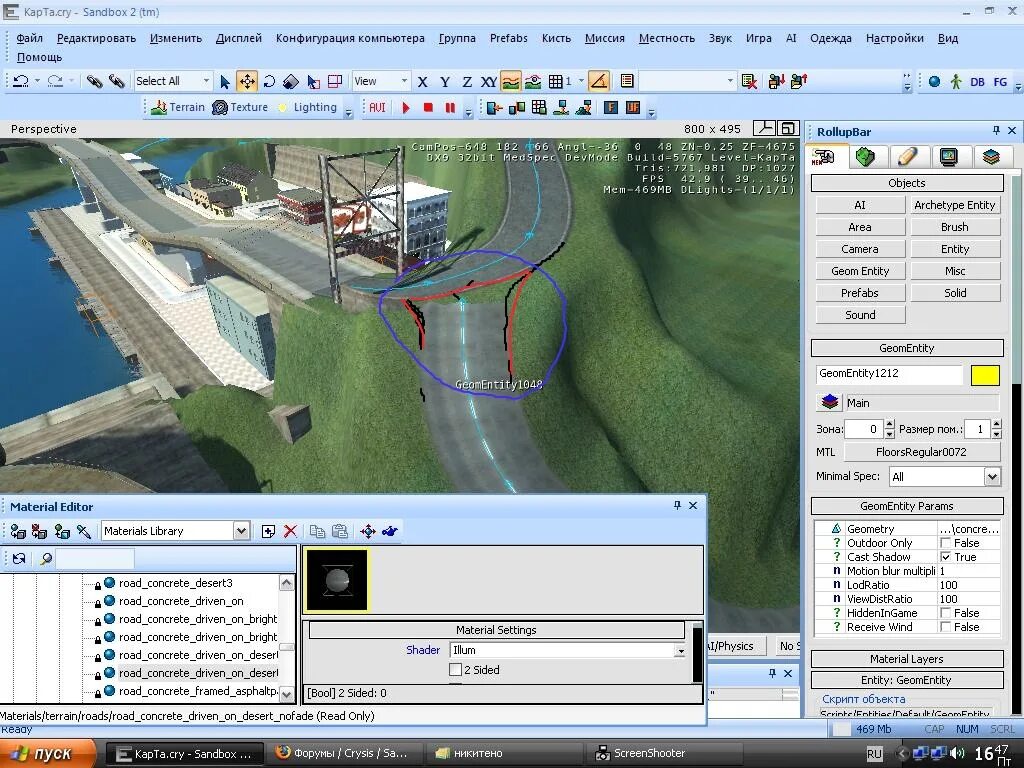Click the Brush object button
Image resolution: width=1024 pixels, height=768 pixels.
[x=955, y=227]
